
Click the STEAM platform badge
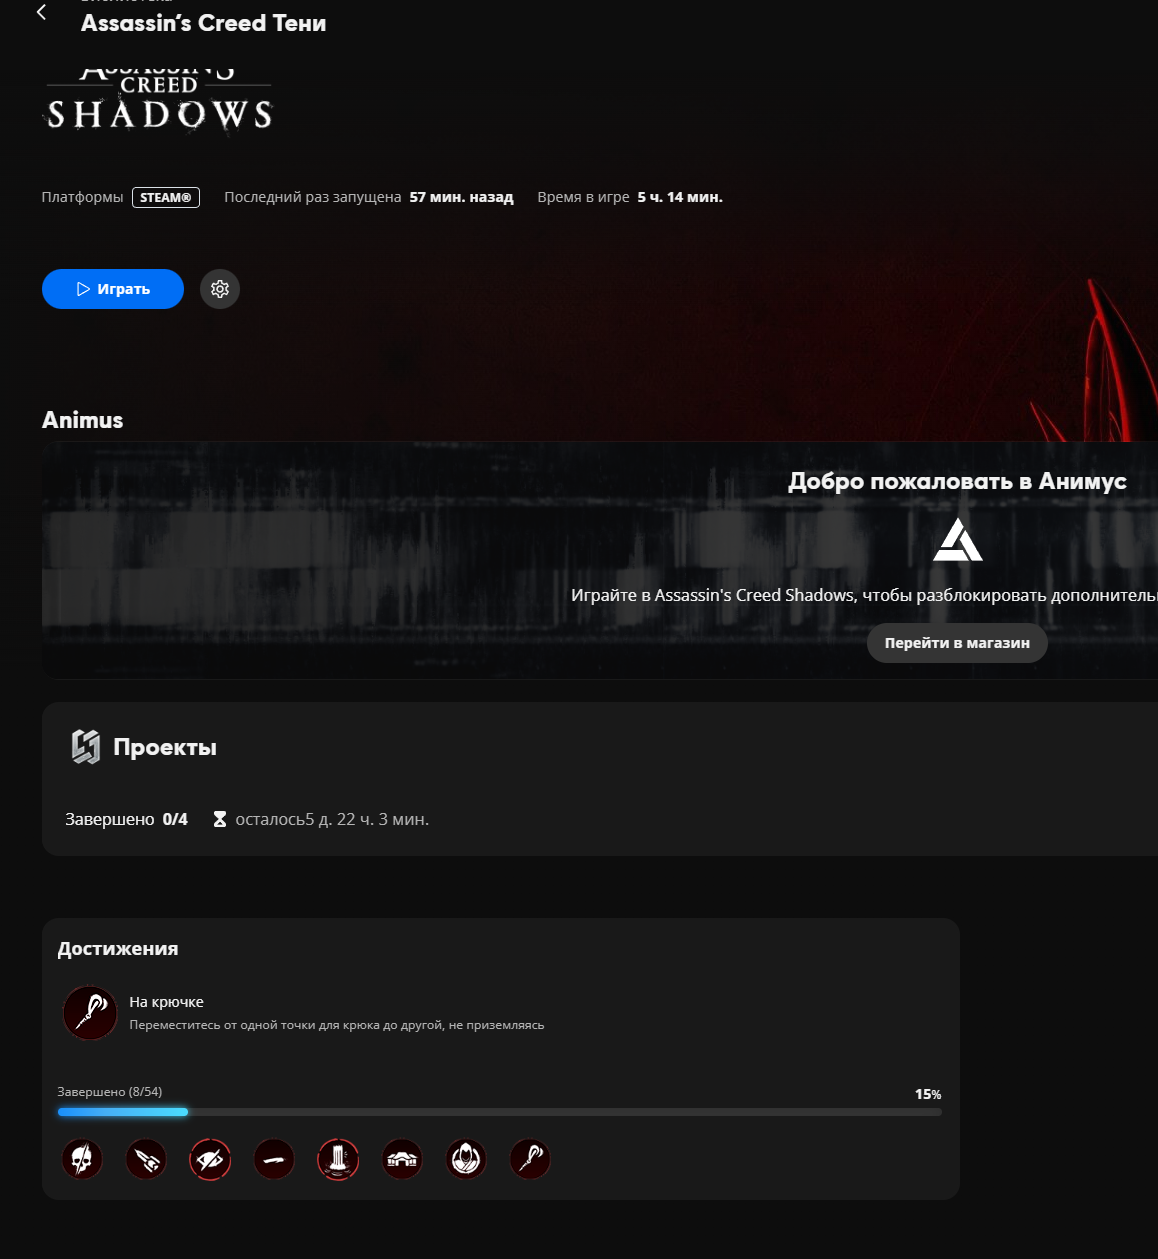coord(166,197)
